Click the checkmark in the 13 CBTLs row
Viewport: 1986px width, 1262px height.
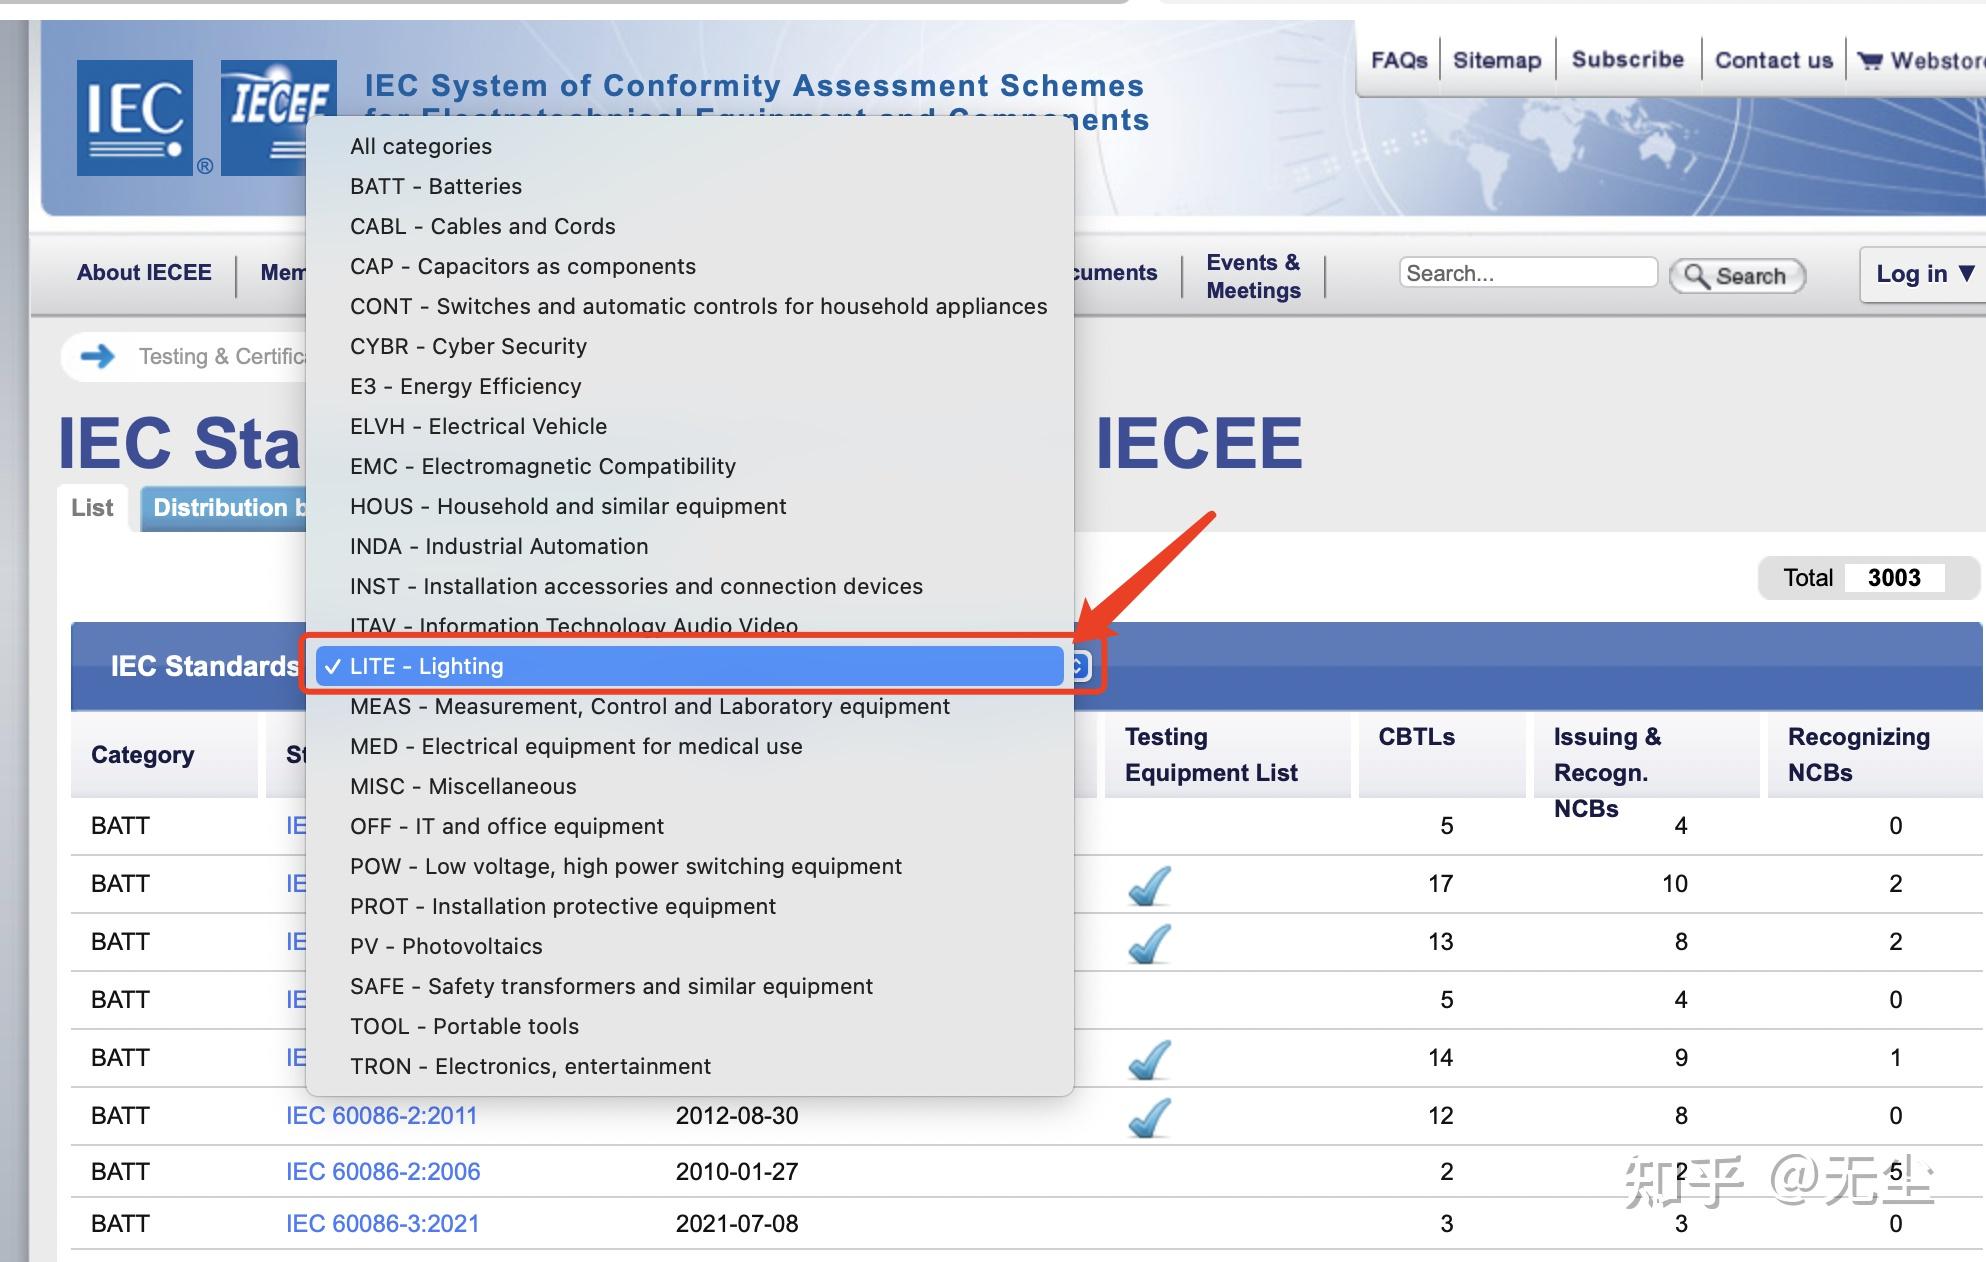coord(1149,943)
